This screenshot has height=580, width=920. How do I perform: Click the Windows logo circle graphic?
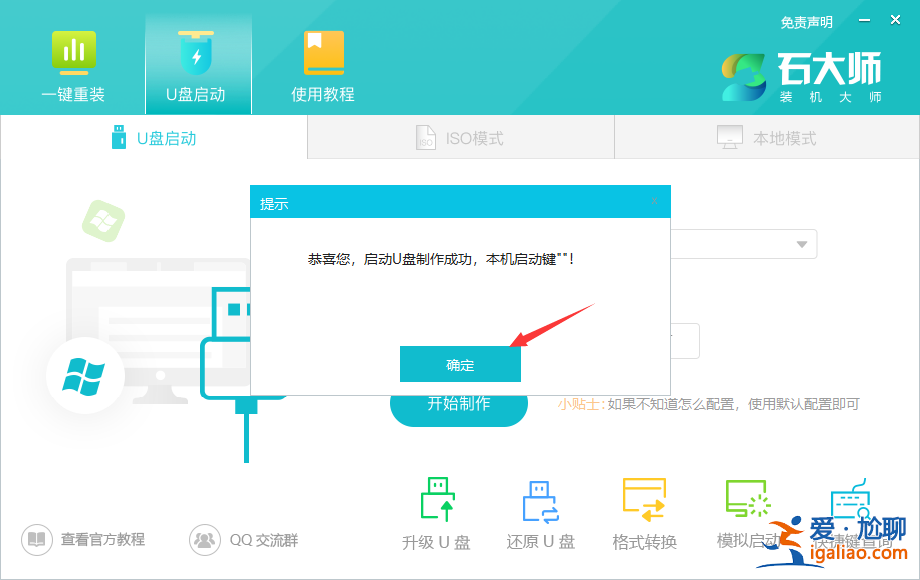[x=84, y=377]
